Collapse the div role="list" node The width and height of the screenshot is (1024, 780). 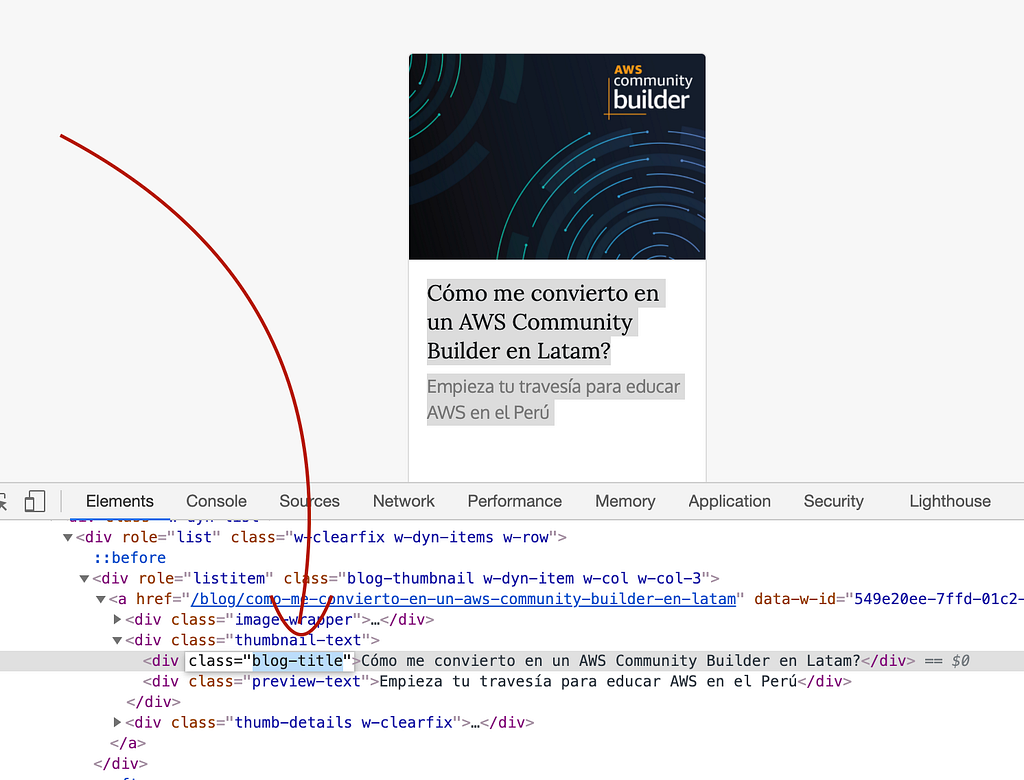pos(67,538)
